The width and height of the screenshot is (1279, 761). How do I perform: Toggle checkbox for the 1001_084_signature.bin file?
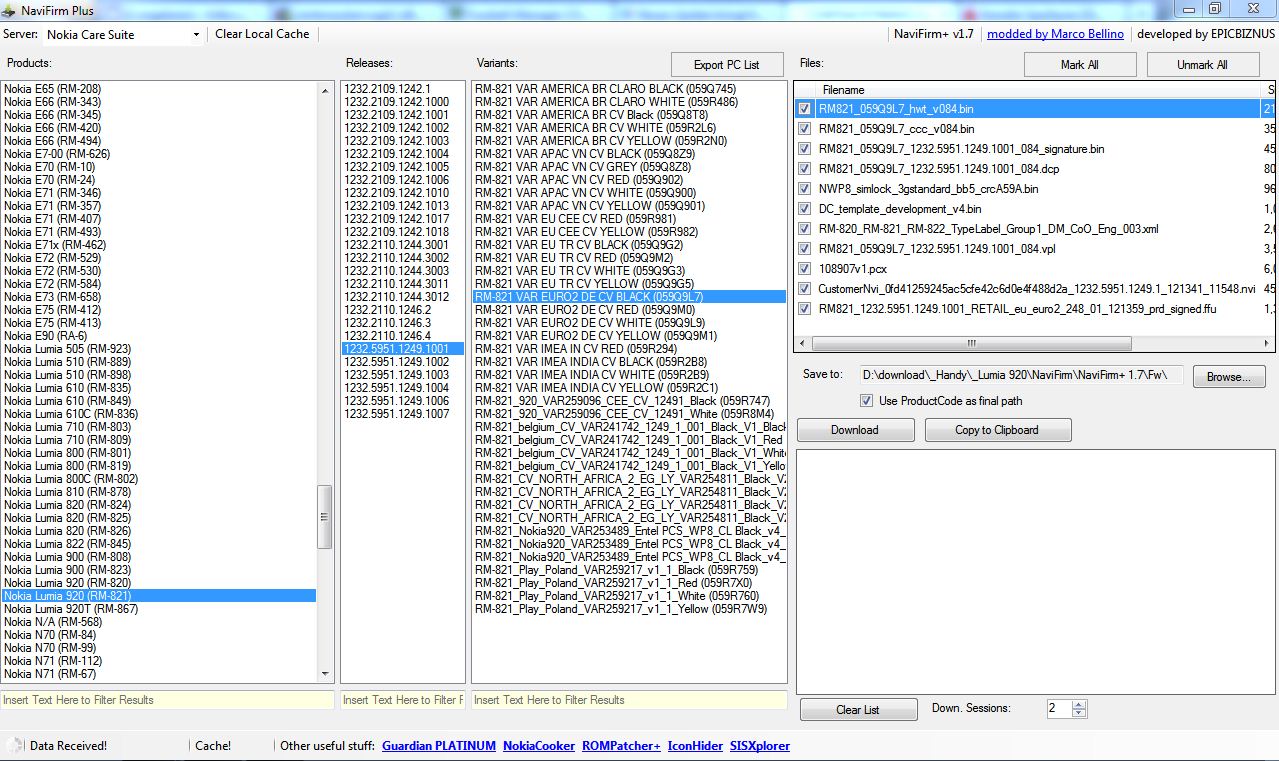[x=805, y=149]
